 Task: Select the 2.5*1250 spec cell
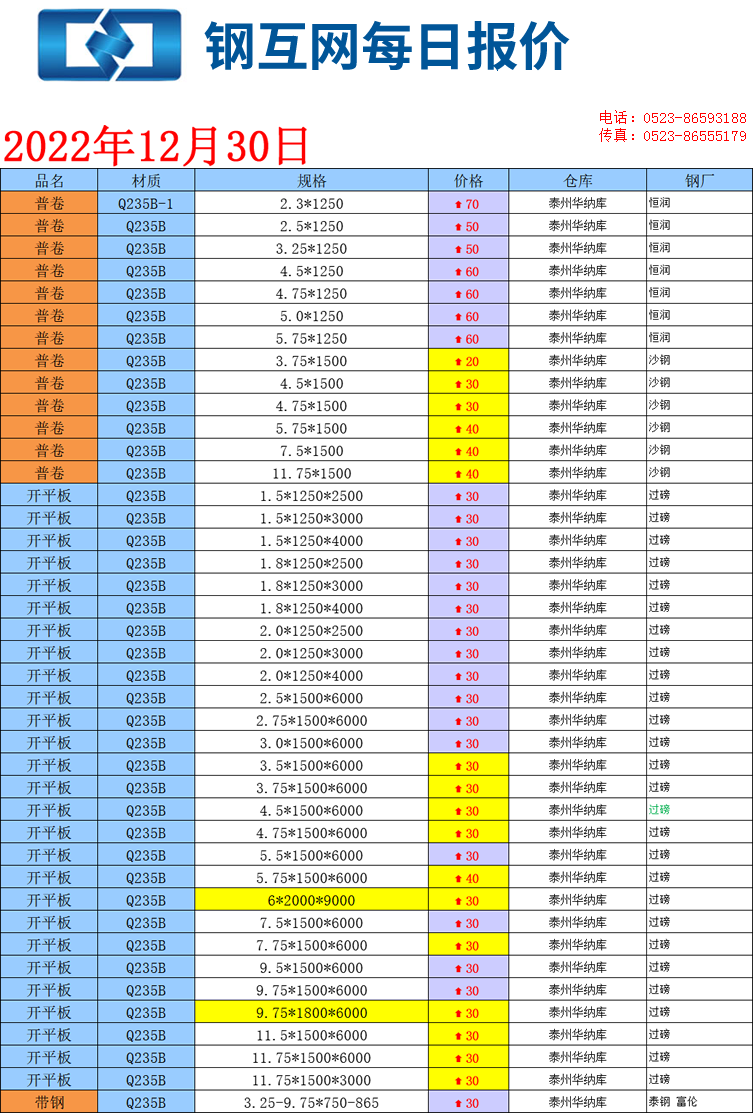312,226
